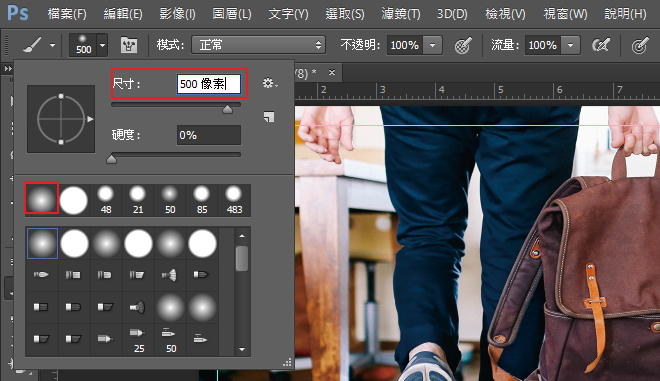660x381 pixels.
Task: Open the tool preset picker arrow beside brush icon
Action: tap(52, 45)
